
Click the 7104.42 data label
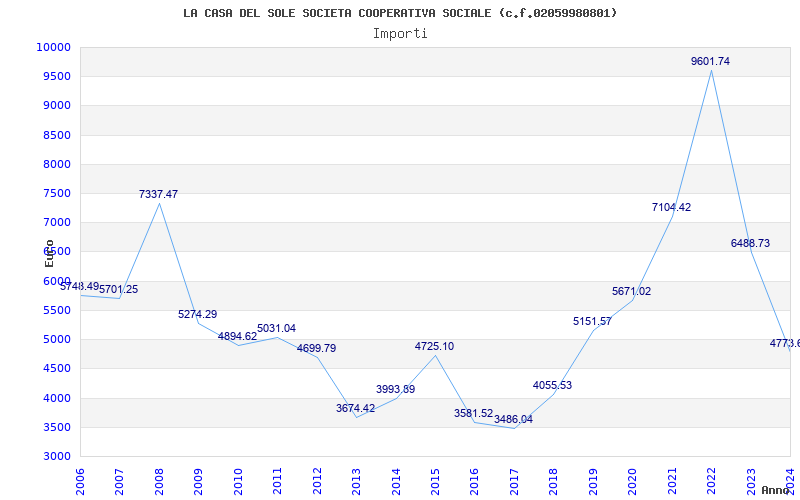pyautogui.click(x=671, y=208)
